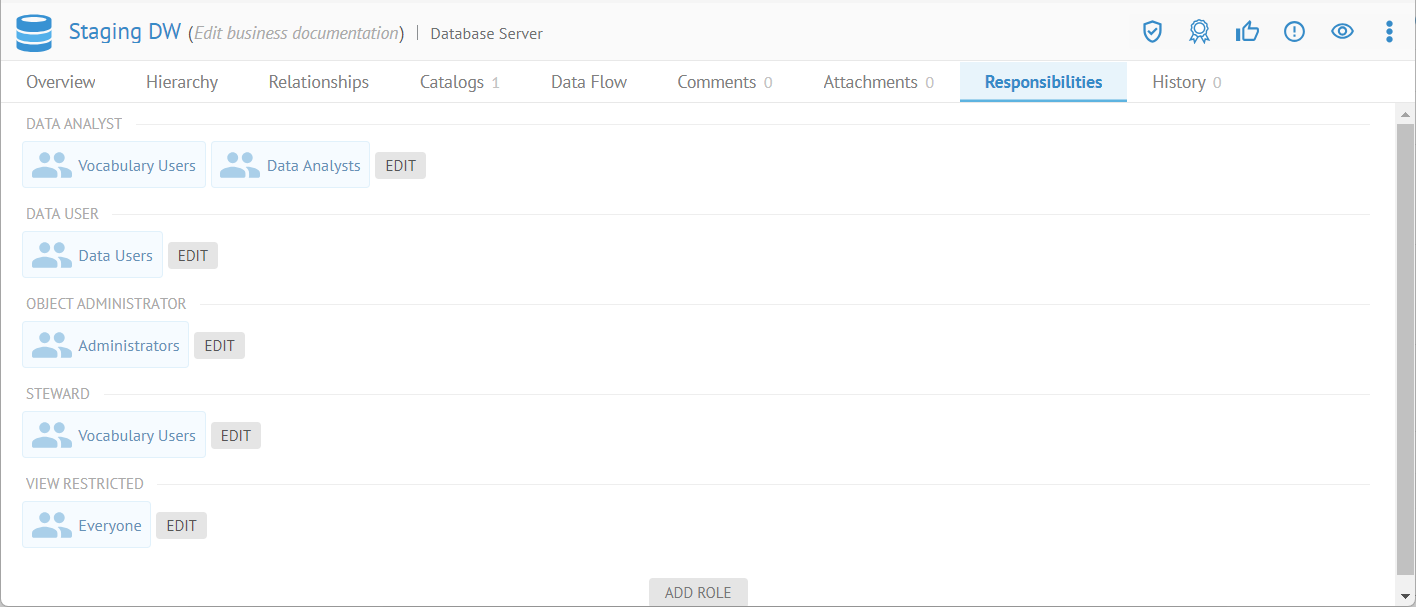Go to the History tab
The height and width of the screenshot is (607, 1416).
[1186, 82]
